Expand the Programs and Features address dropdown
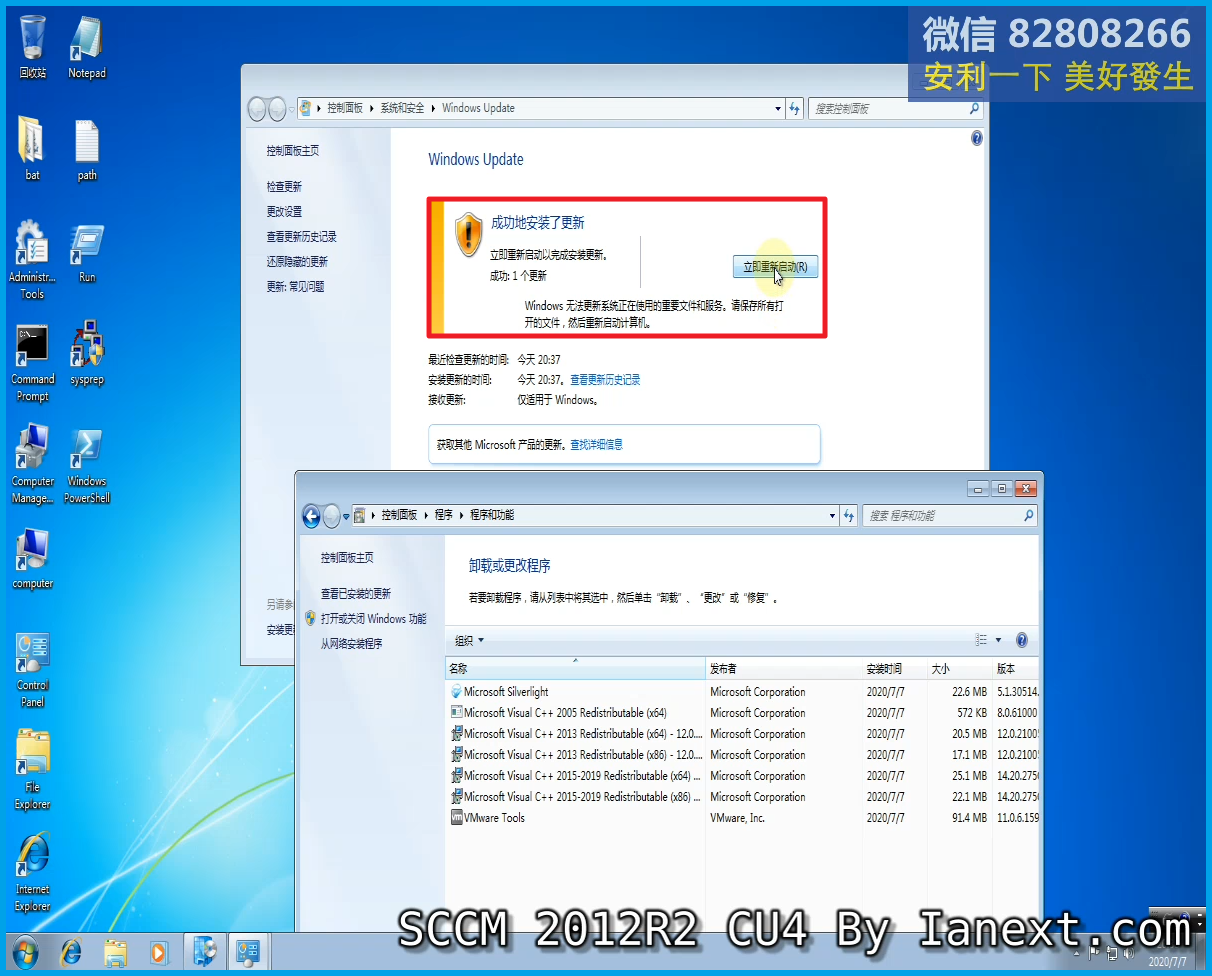 [832, 515]
